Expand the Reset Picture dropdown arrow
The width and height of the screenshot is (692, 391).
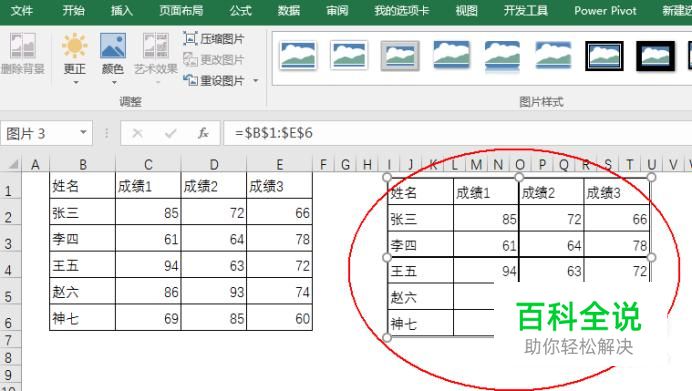coord(256,80)
